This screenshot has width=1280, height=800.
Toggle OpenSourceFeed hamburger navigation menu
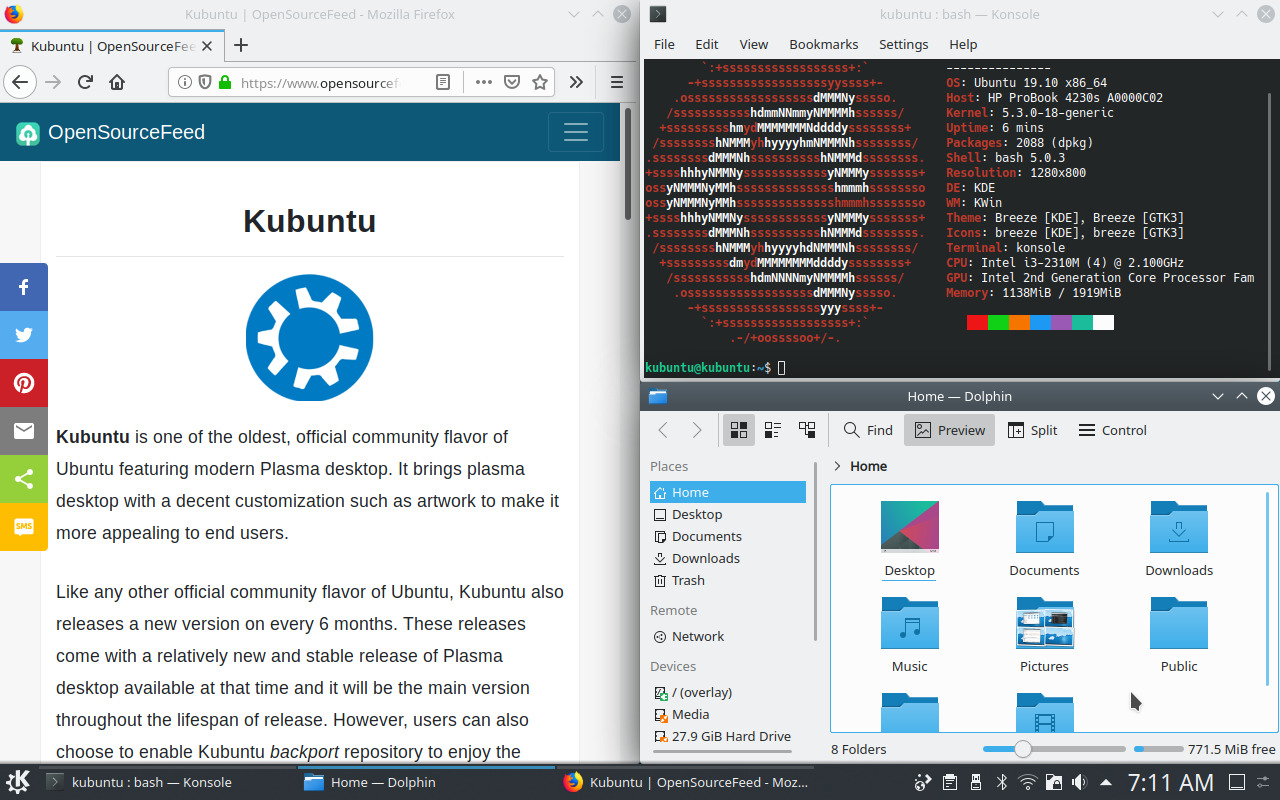pyautogui.click(x=575, y=133)
